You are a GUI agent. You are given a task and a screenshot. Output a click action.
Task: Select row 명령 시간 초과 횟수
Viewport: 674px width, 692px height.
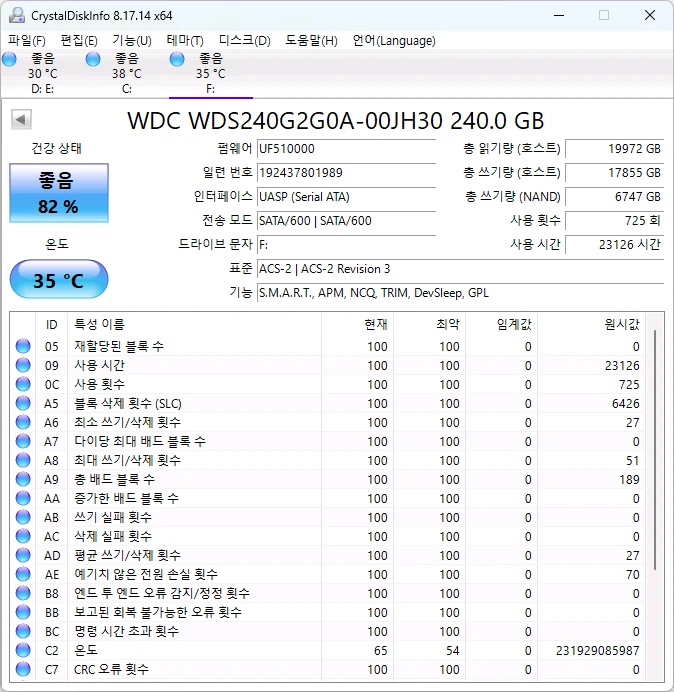point(328,631)
